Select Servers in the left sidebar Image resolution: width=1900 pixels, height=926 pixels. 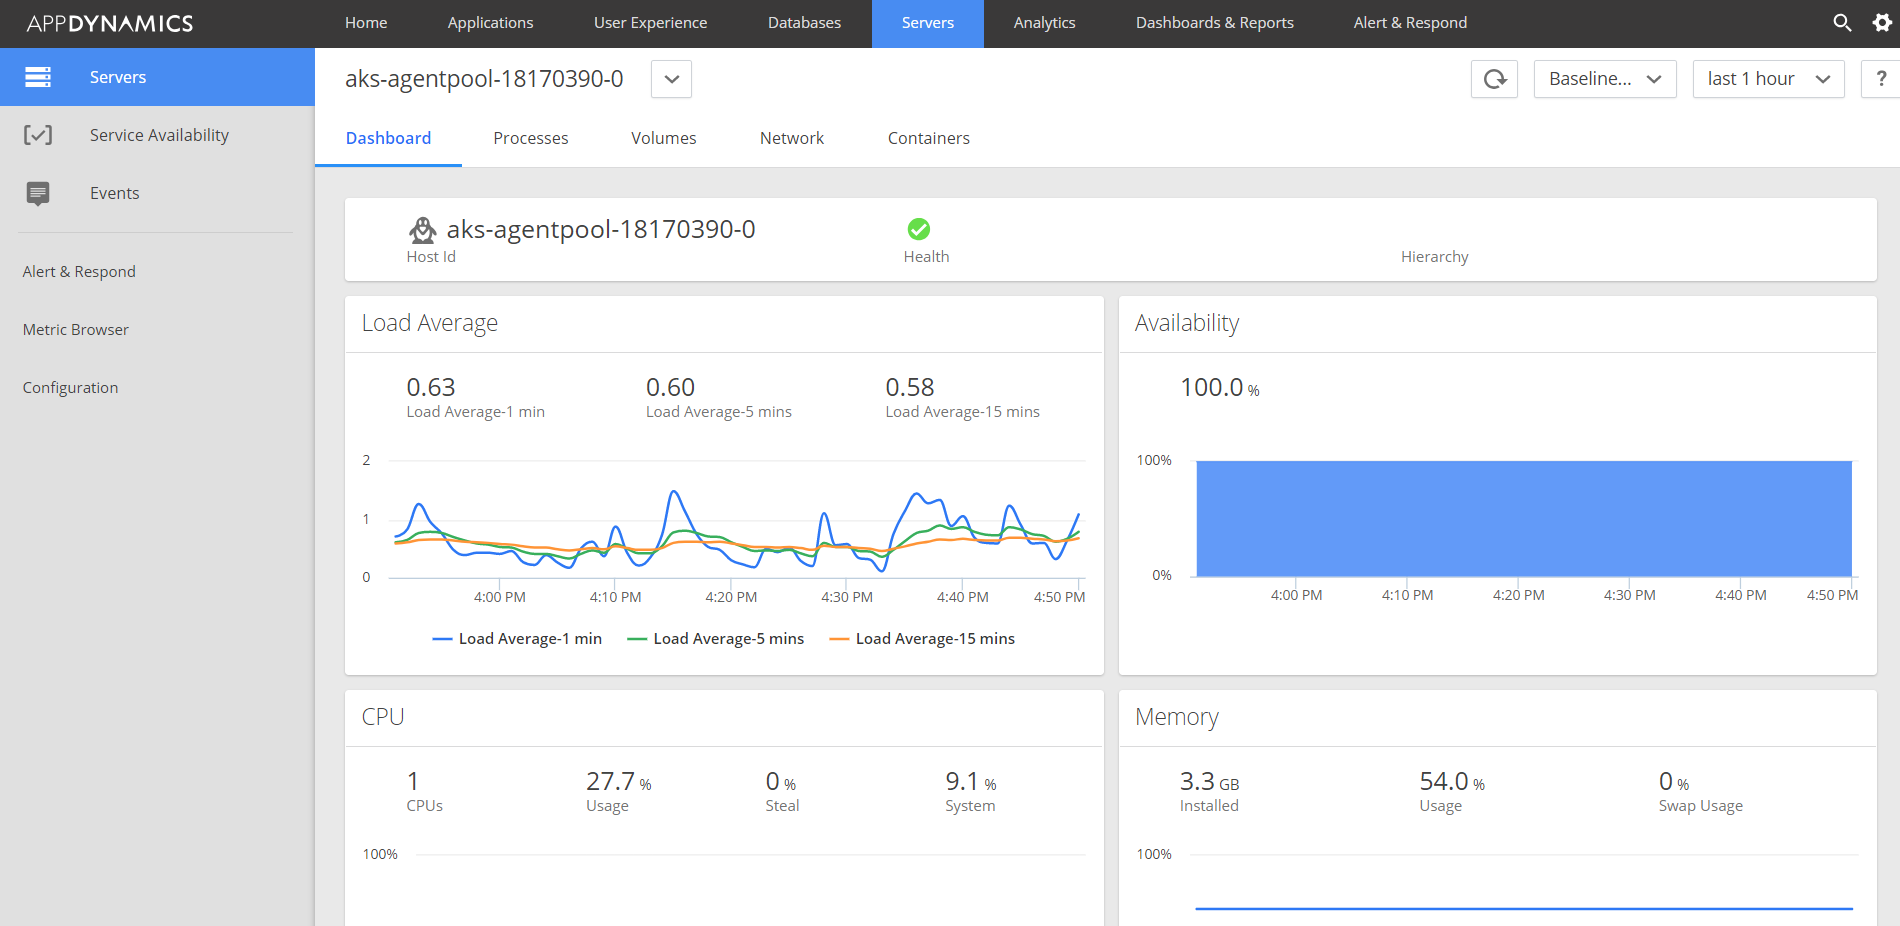point(157,77)
